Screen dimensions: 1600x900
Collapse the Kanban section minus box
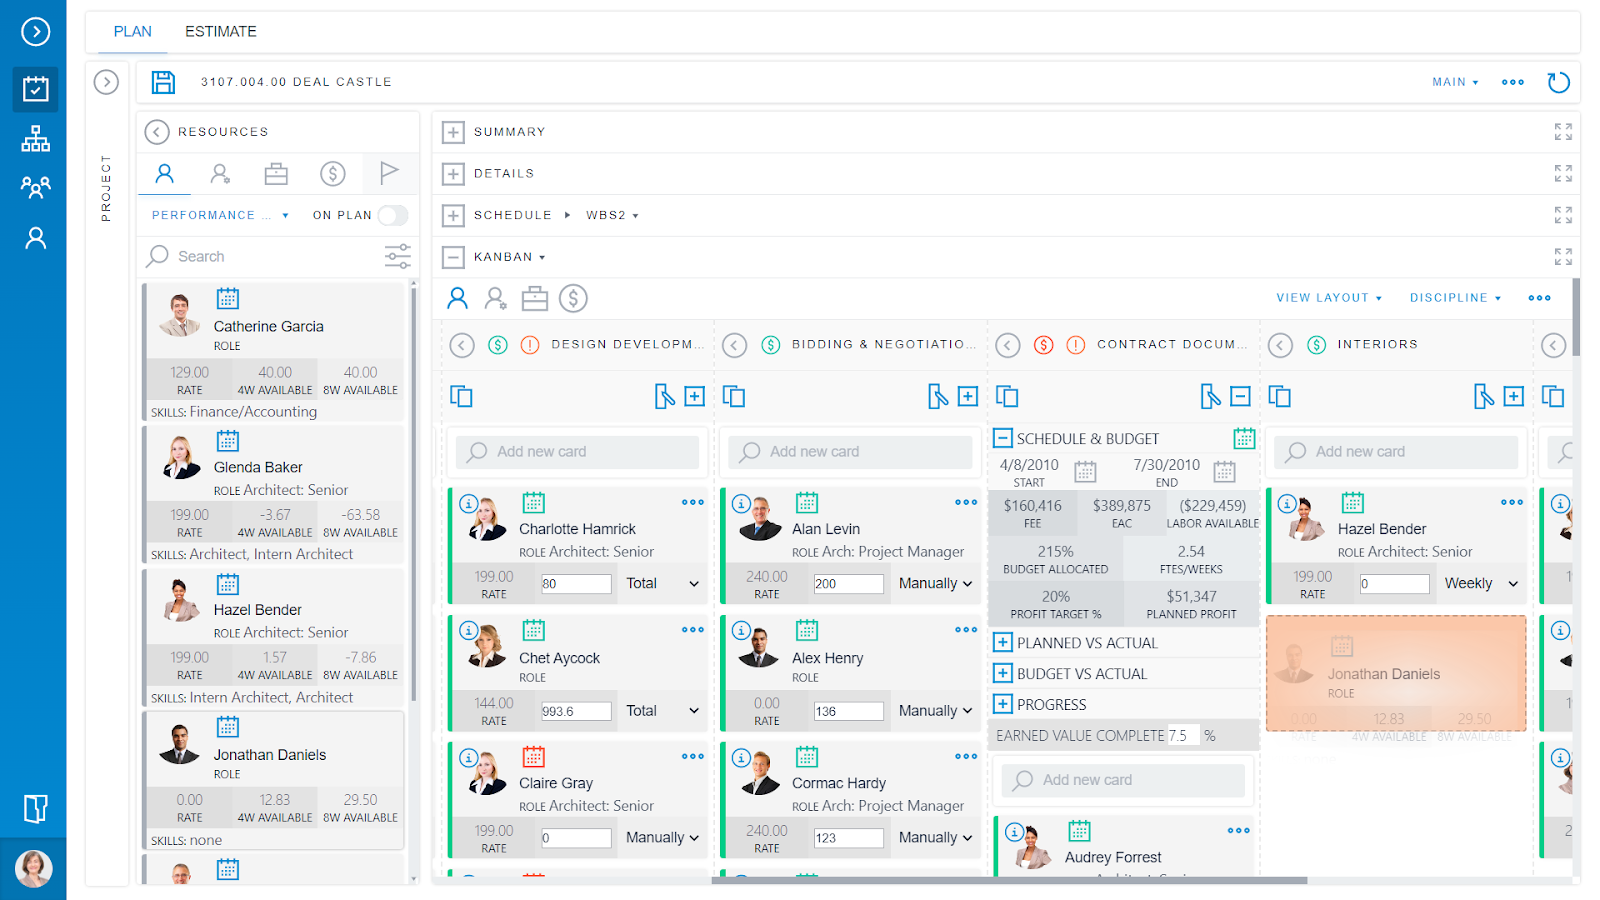coord(453,257)
